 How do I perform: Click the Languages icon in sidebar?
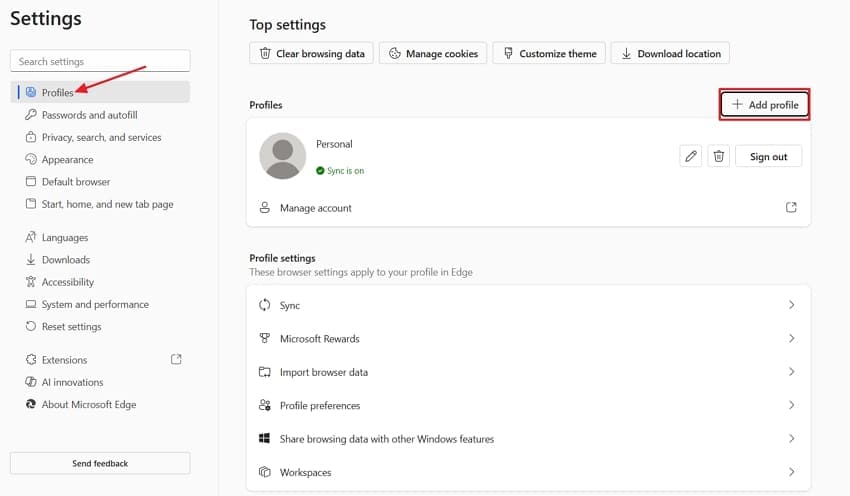pos(31,237)
